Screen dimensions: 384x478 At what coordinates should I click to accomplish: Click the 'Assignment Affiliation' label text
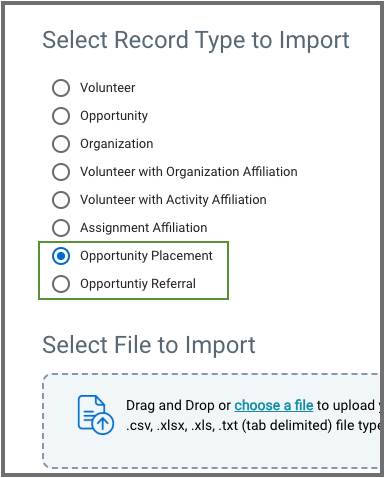tap(144, 228)
